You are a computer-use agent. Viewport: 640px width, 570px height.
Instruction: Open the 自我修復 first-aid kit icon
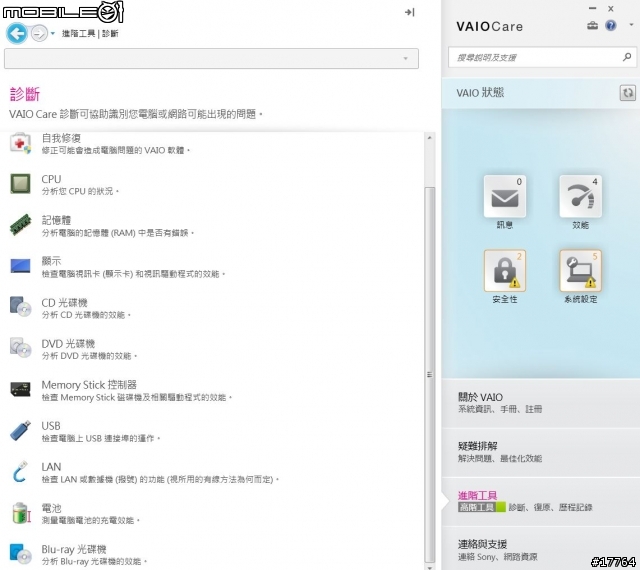click(20, 143)
